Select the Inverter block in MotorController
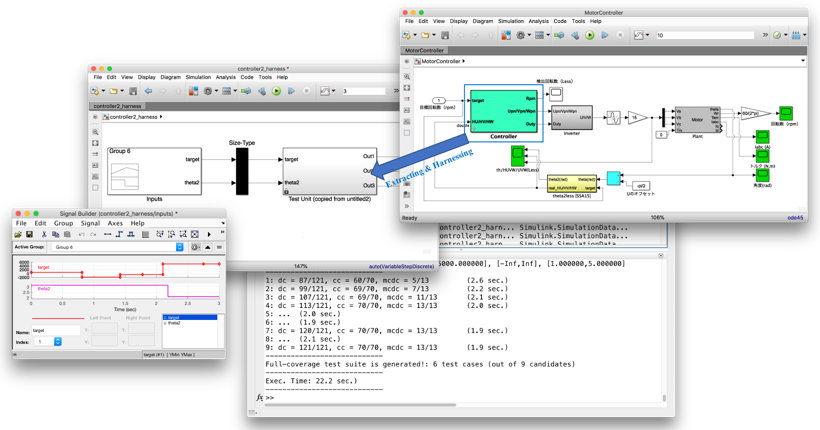820x430 pixels. click(x=572, y=118)
